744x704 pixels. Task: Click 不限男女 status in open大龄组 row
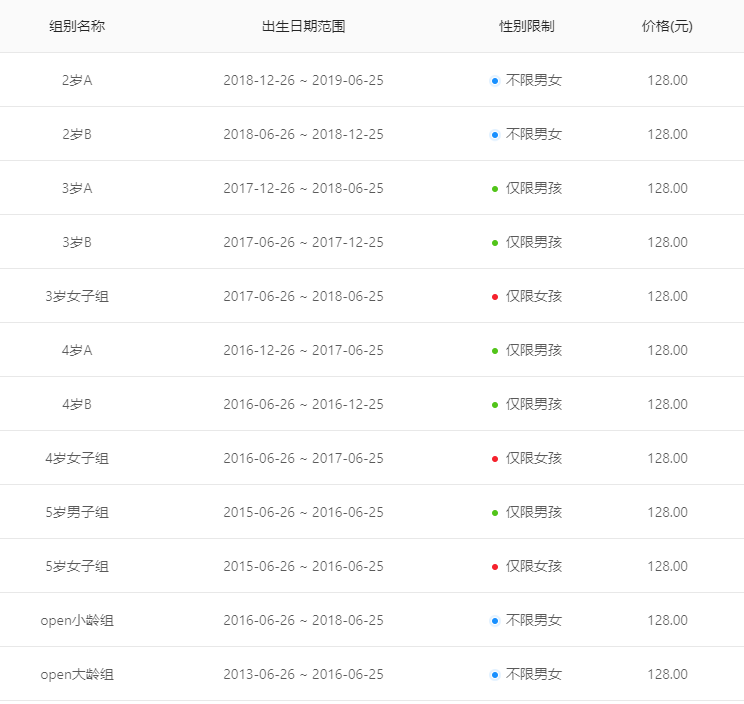coord(526,675)
